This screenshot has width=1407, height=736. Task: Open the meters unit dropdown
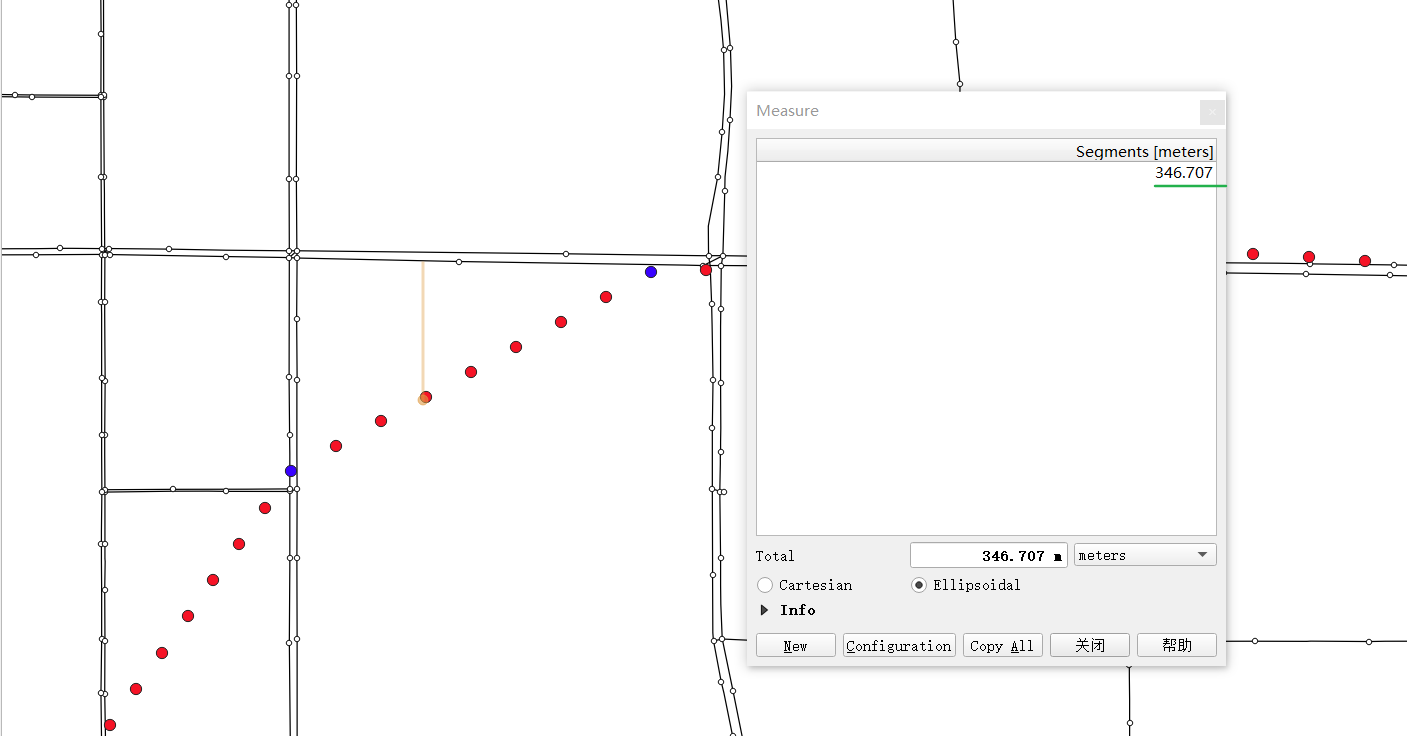point(1145,555)
